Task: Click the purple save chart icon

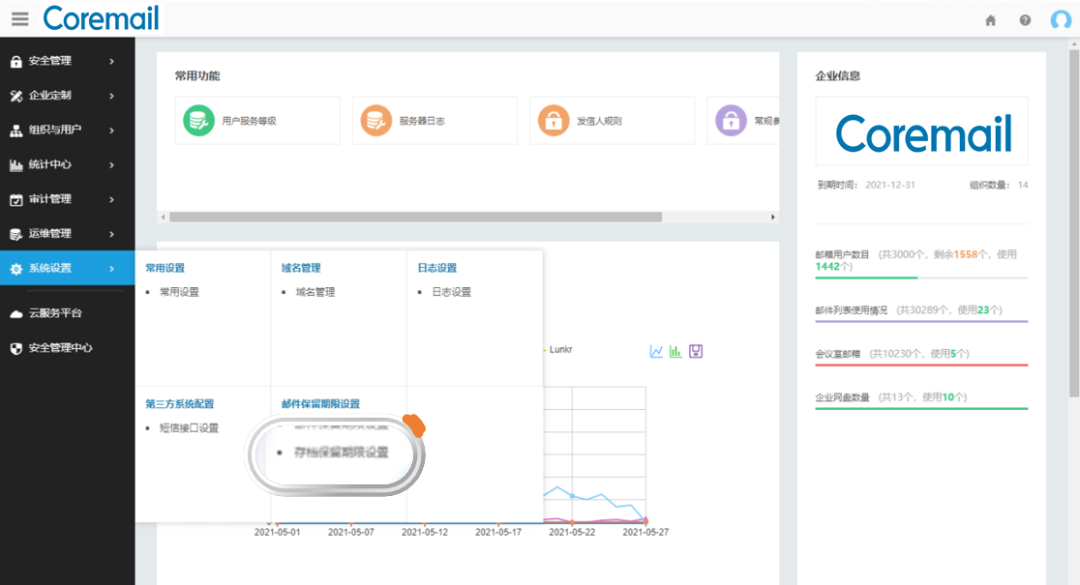Action: click(695, 351)
